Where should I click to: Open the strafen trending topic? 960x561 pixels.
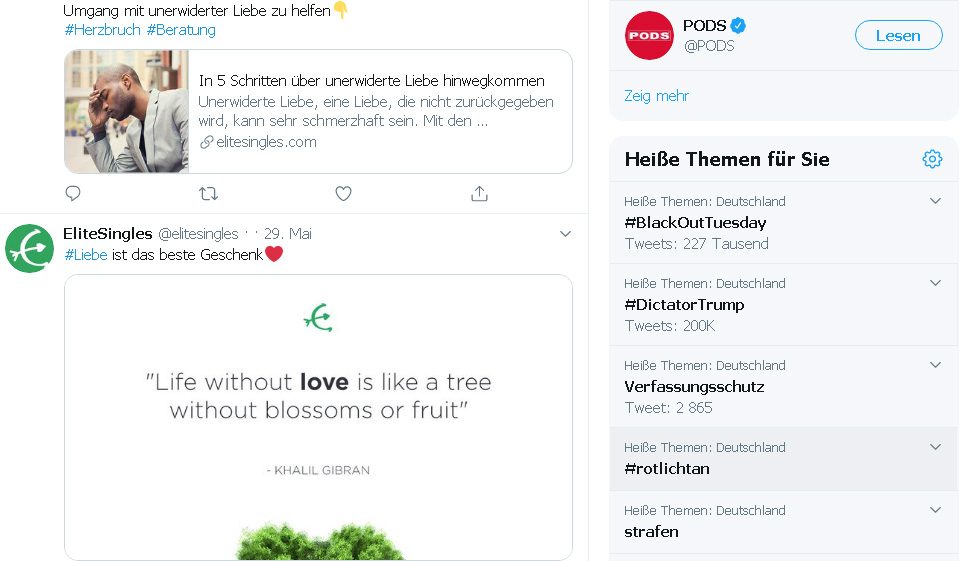coord(651,531)
